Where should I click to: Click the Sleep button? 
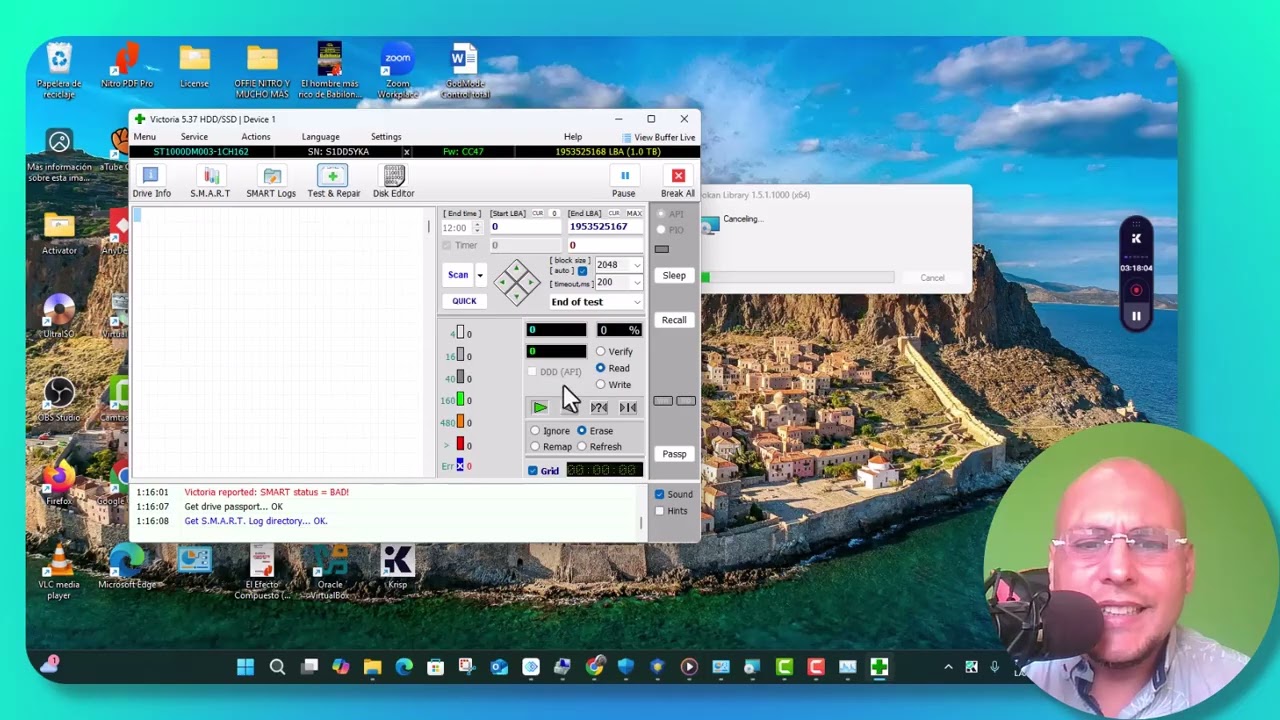674,276
